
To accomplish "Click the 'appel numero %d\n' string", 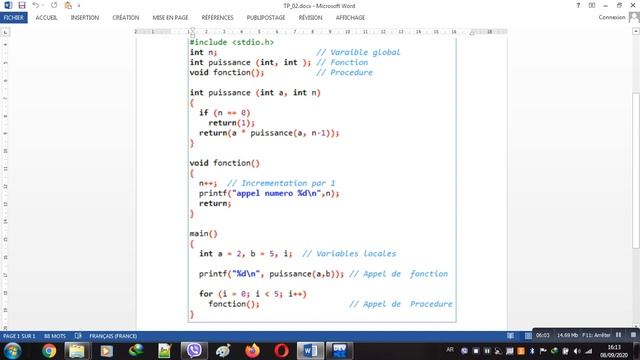I will (x=276, y=193).
